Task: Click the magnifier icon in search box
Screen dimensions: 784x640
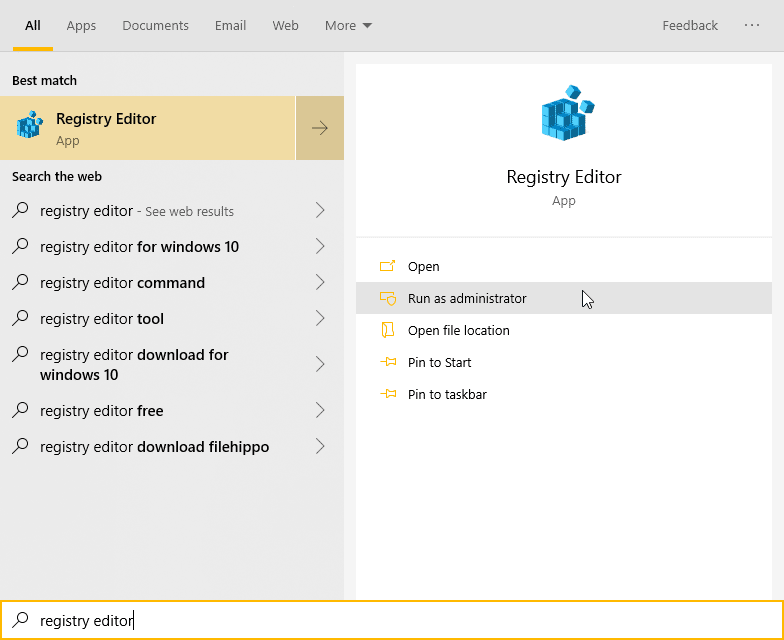Action: tap(20, 619)
